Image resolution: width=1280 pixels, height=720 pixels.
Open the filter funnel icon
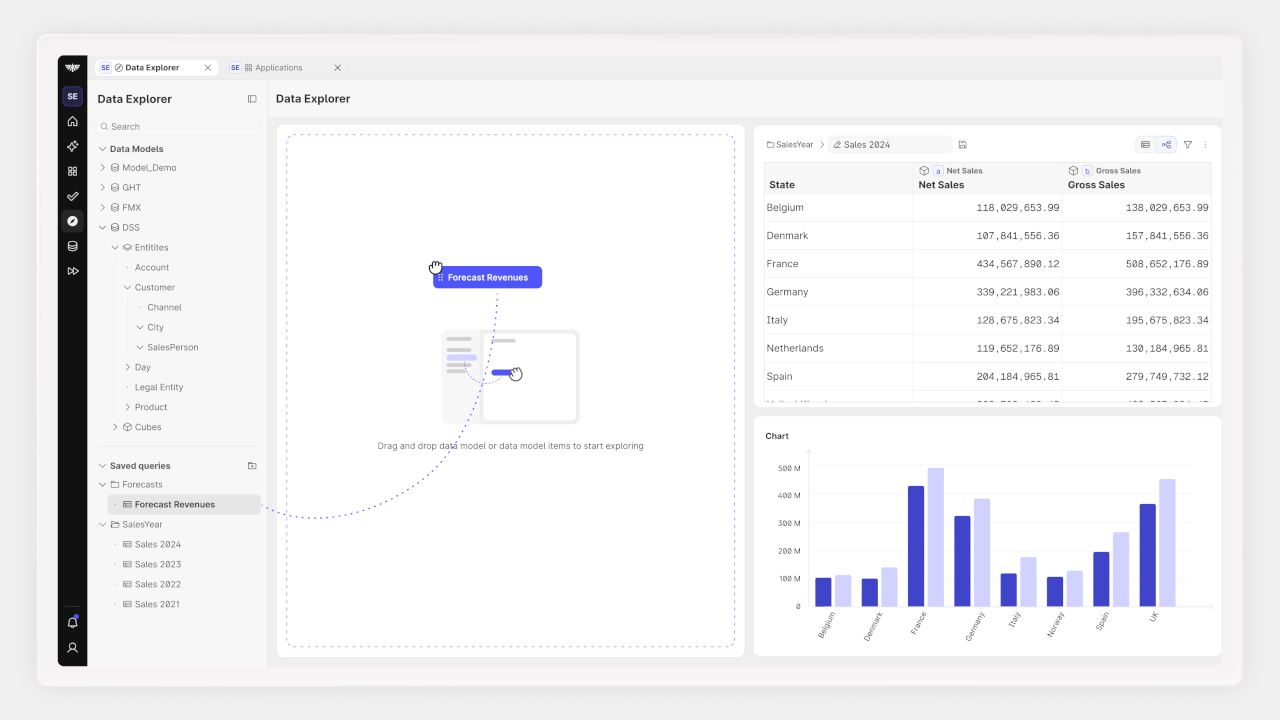point(1188,145)
